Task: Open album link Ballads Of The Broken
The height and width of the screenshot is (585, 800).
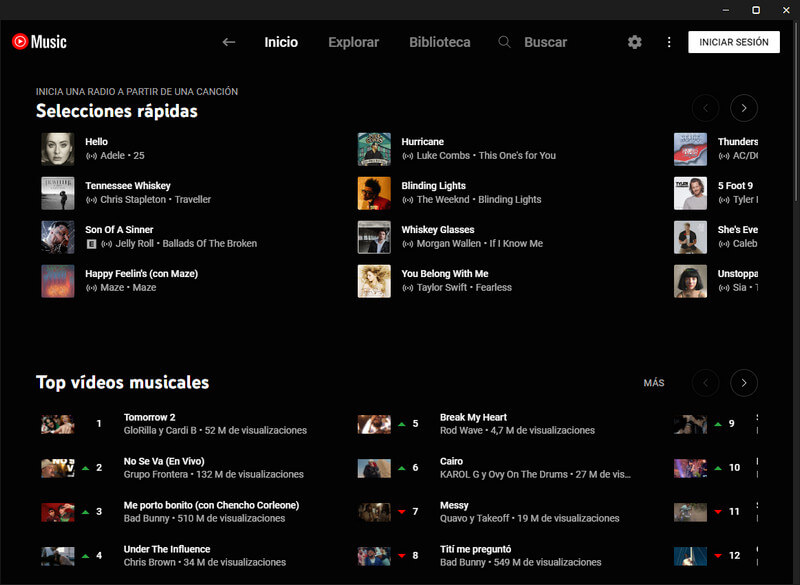Action: click(x=210, y=243)
